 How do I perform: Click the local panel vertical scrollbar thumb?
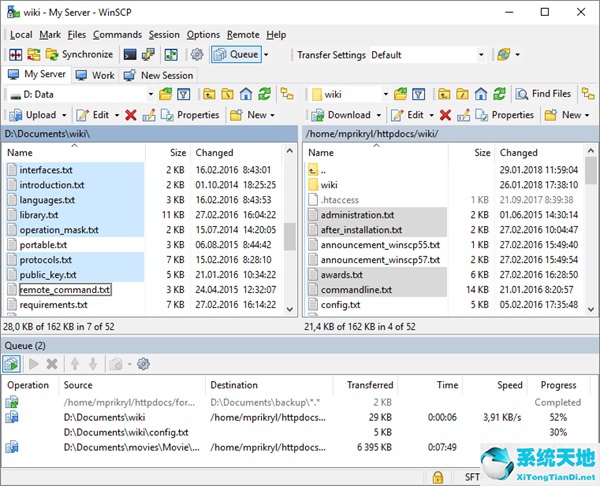tap(290, 236)
